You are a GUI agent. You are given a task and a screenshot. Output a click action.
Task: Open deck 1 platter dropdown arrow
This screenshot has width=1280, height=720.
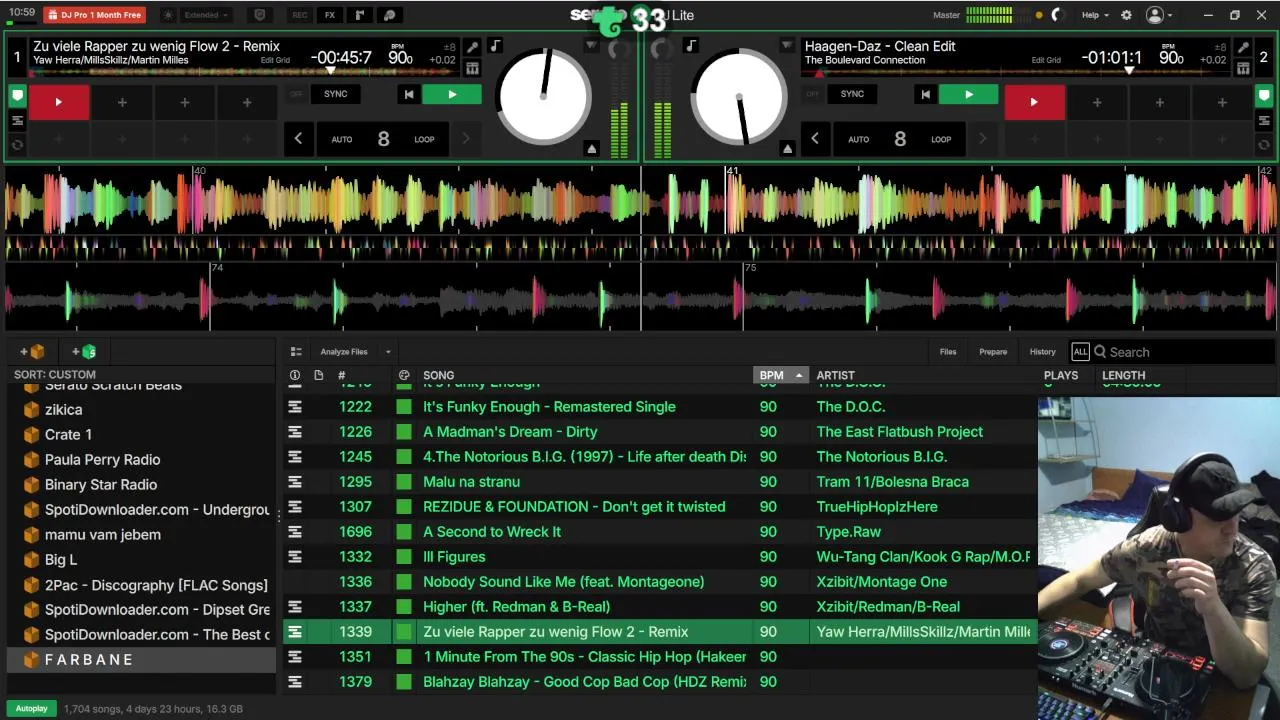point(591,46)
